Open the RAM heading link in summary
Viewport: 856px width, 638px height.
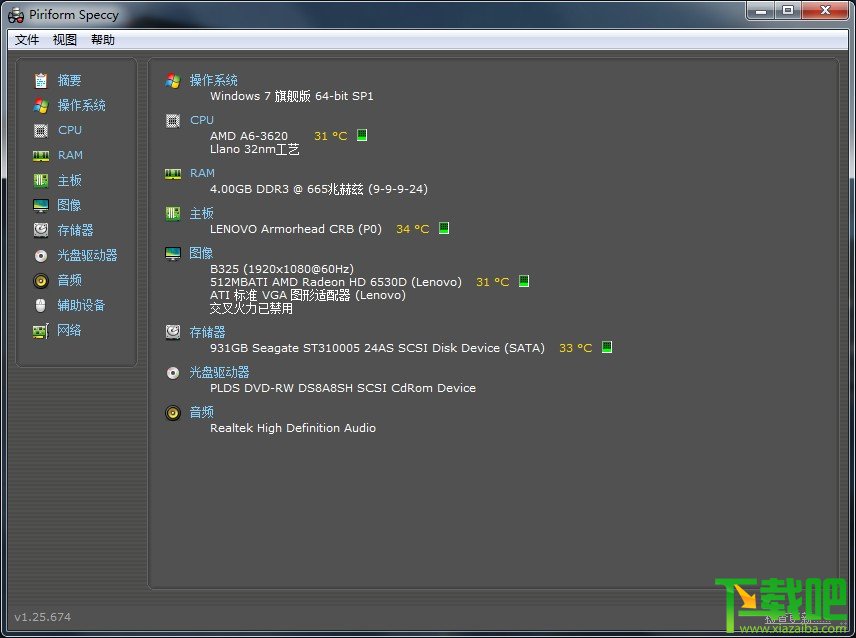(x=203, y=174)
